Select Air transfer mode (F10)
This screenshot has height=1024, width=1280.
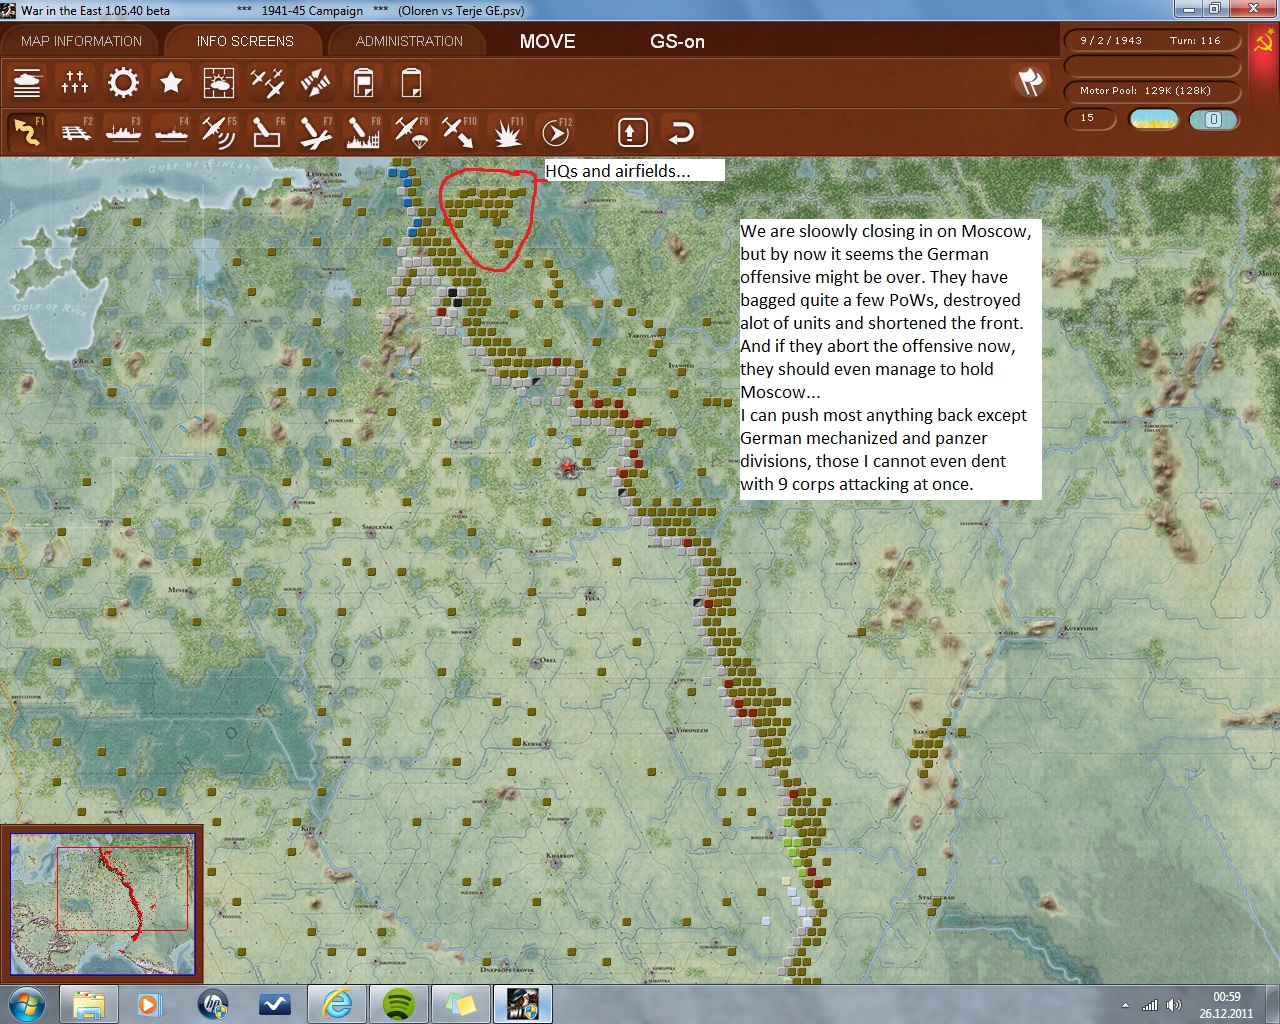pyautogui.click(x=459, y=132)
